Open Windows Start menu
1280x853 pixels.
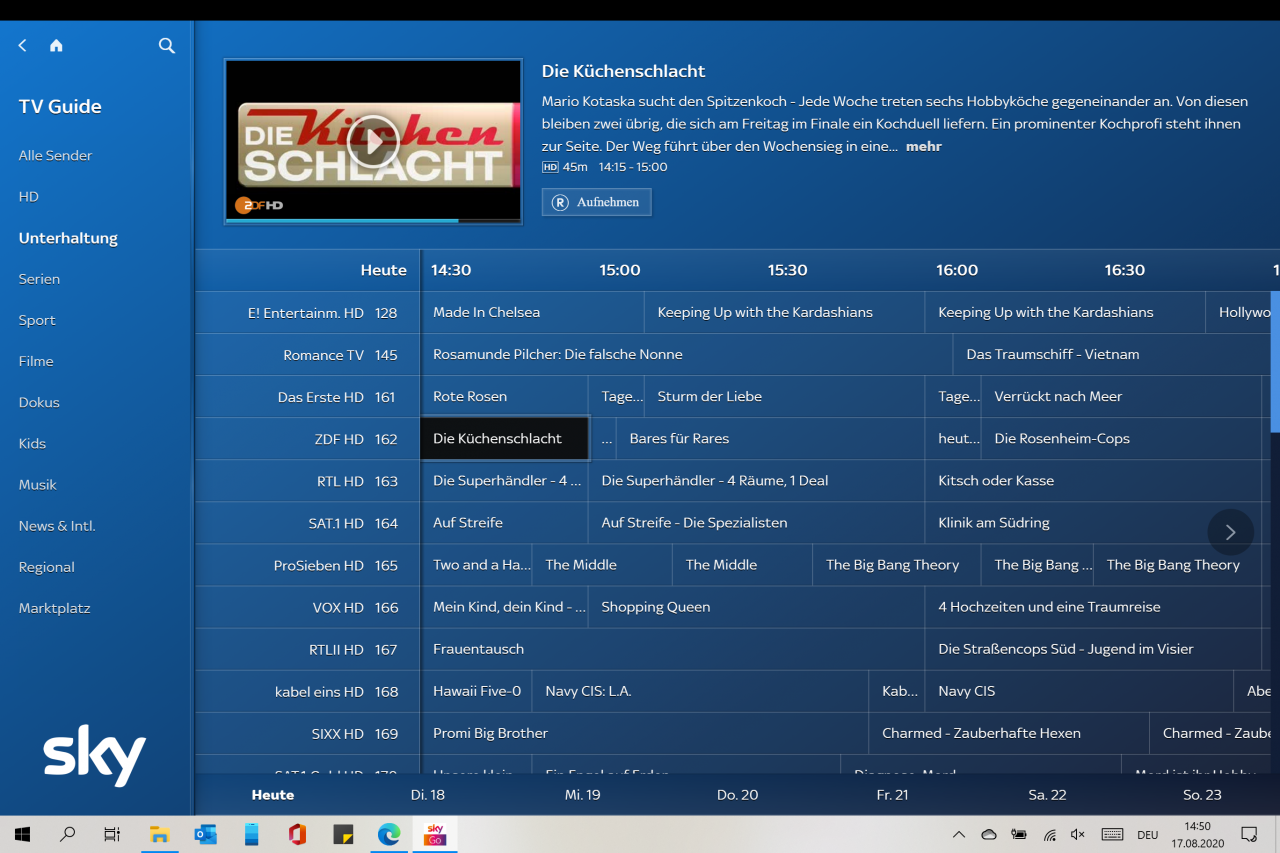point(22,834)
